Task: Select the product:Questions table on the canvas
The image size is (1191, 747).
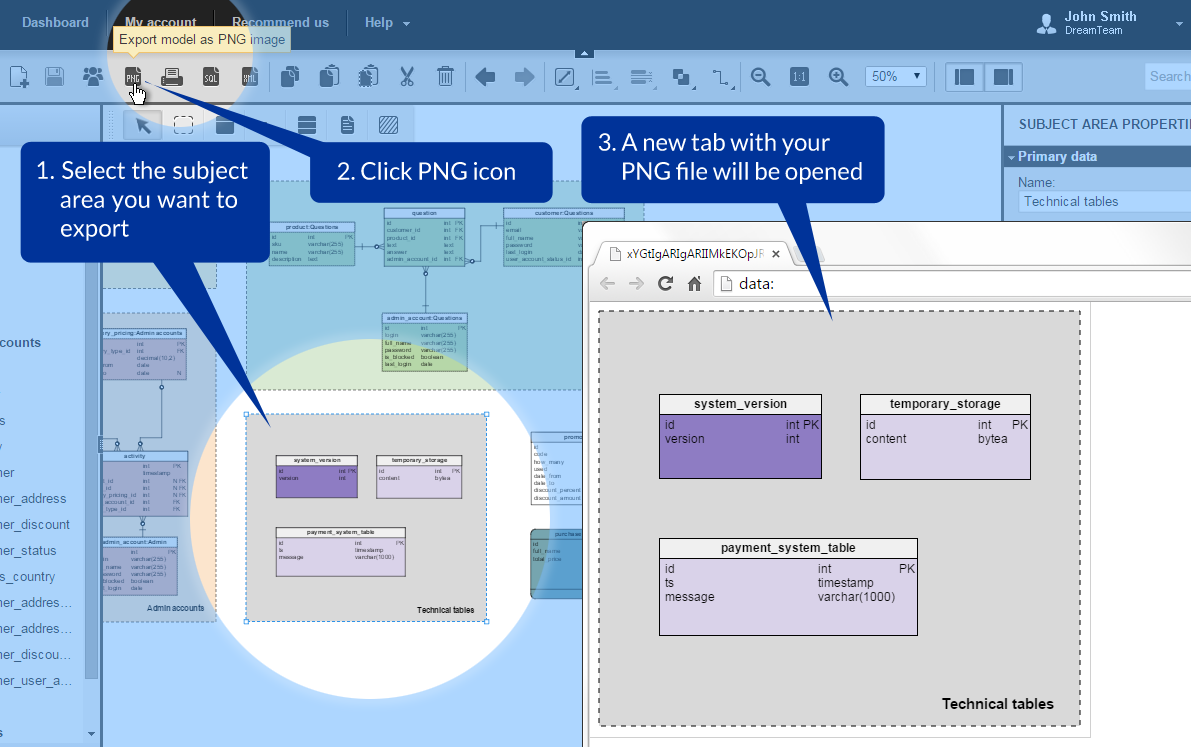Action: (x=312, y=243)
